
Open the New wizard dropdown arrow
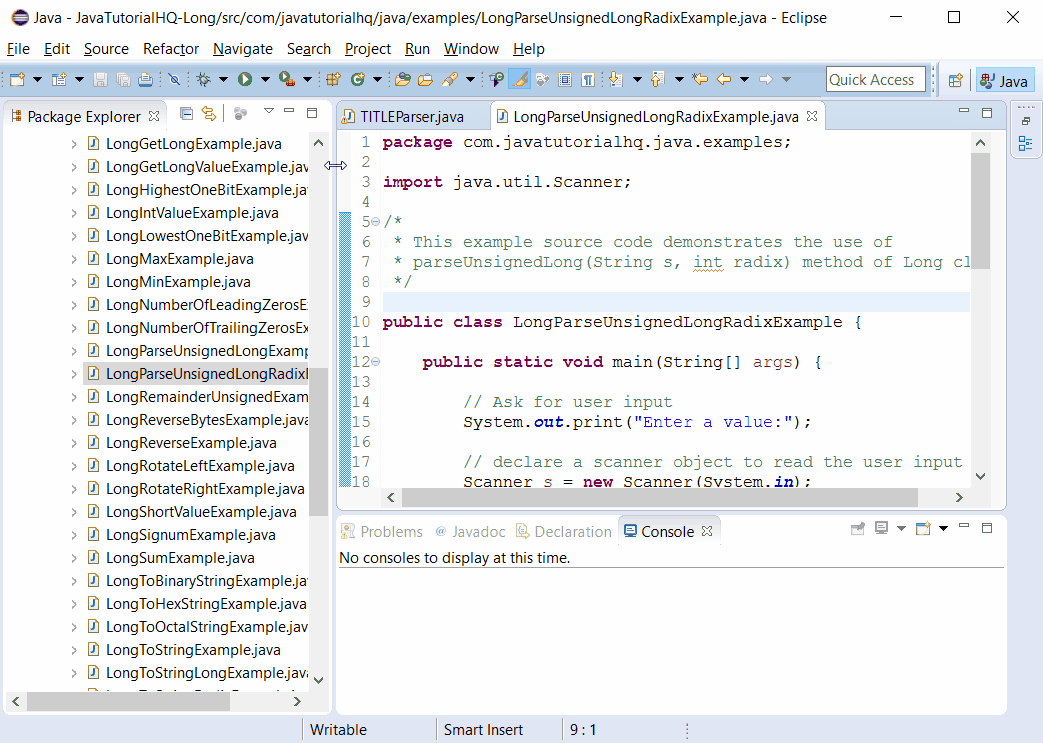click(37, 80)
